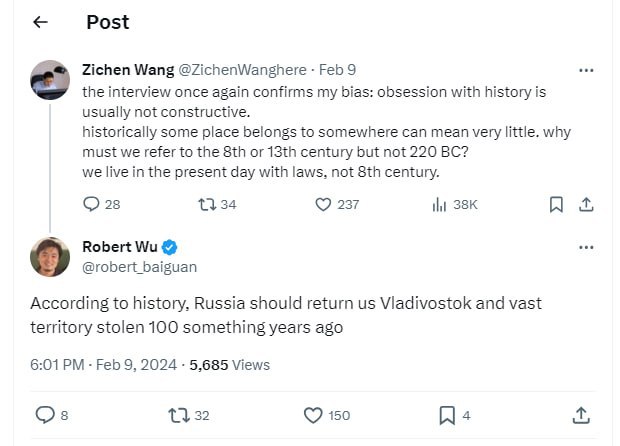The image size is (620, 446).
Task: Open the Feb 9 timestamp of Zichen's post
Action: [337, 70]
